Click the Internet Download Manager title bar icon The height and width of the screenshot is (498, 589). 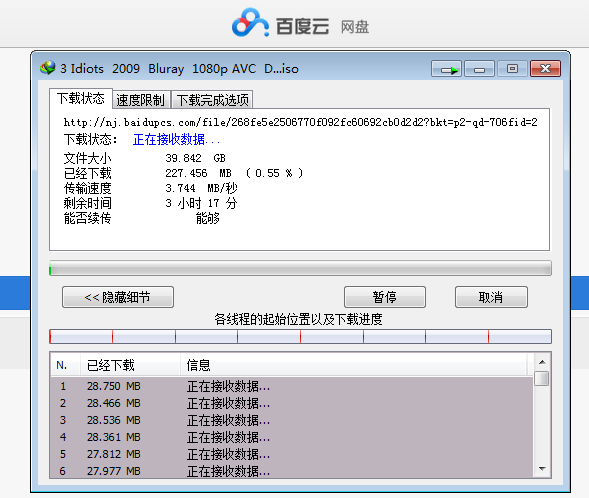pyautogui.click(x=48, y=68)
